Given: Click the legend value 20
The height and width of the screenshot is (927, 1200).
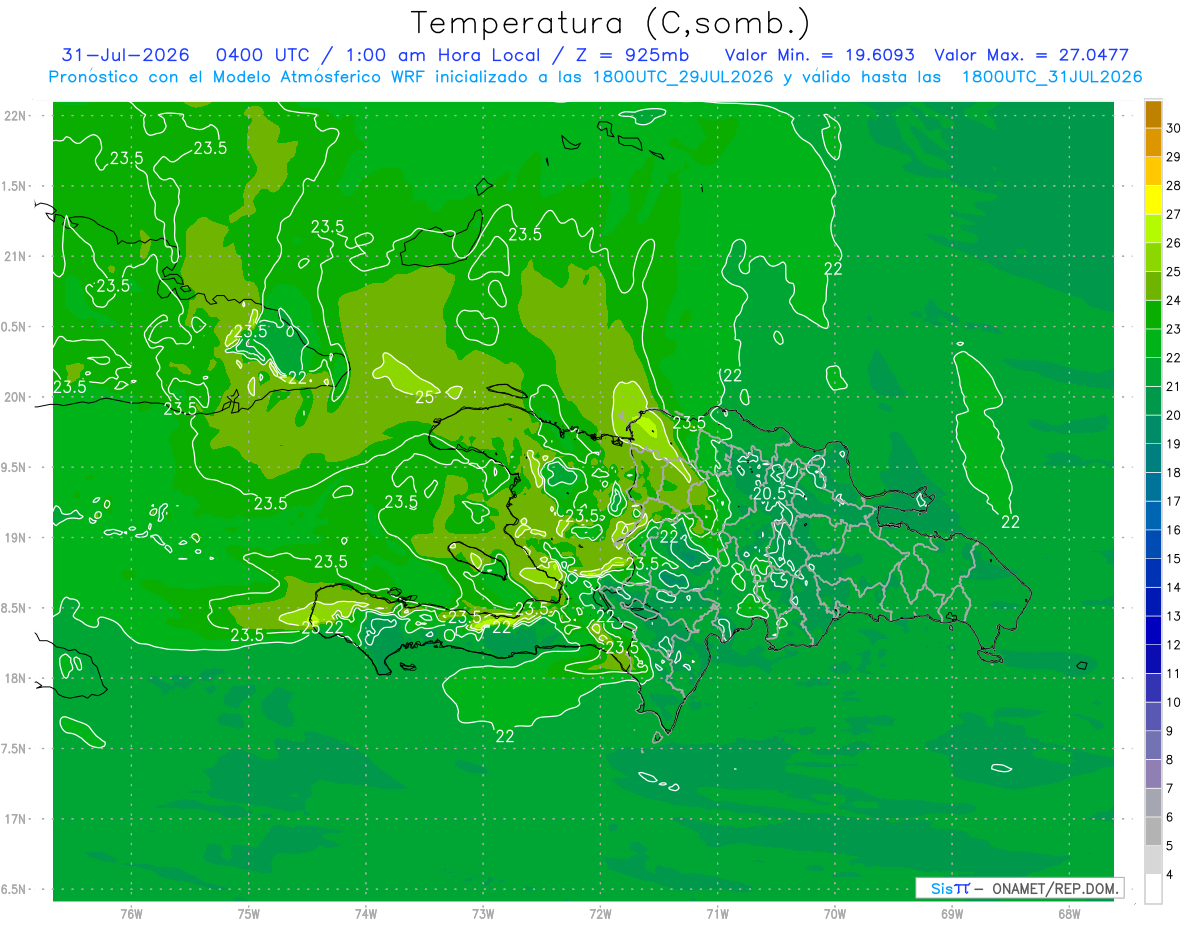Looking at the screenshot, I should (x=1173, y=415).
